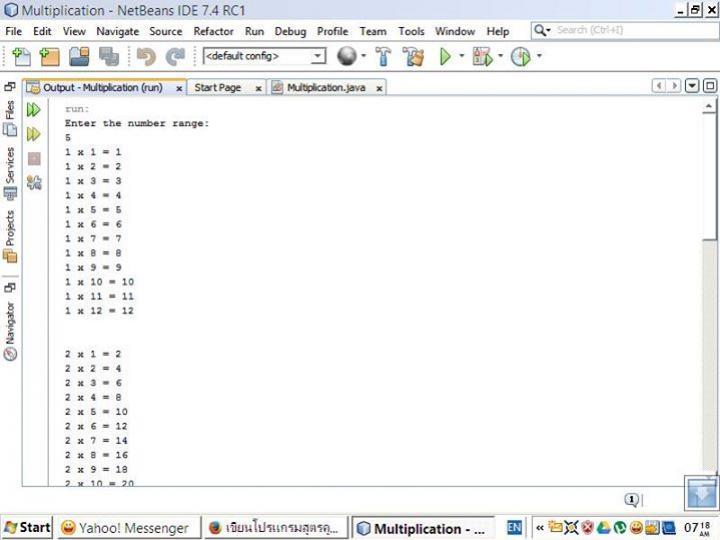Run the project with green play icon

[445, 56]
